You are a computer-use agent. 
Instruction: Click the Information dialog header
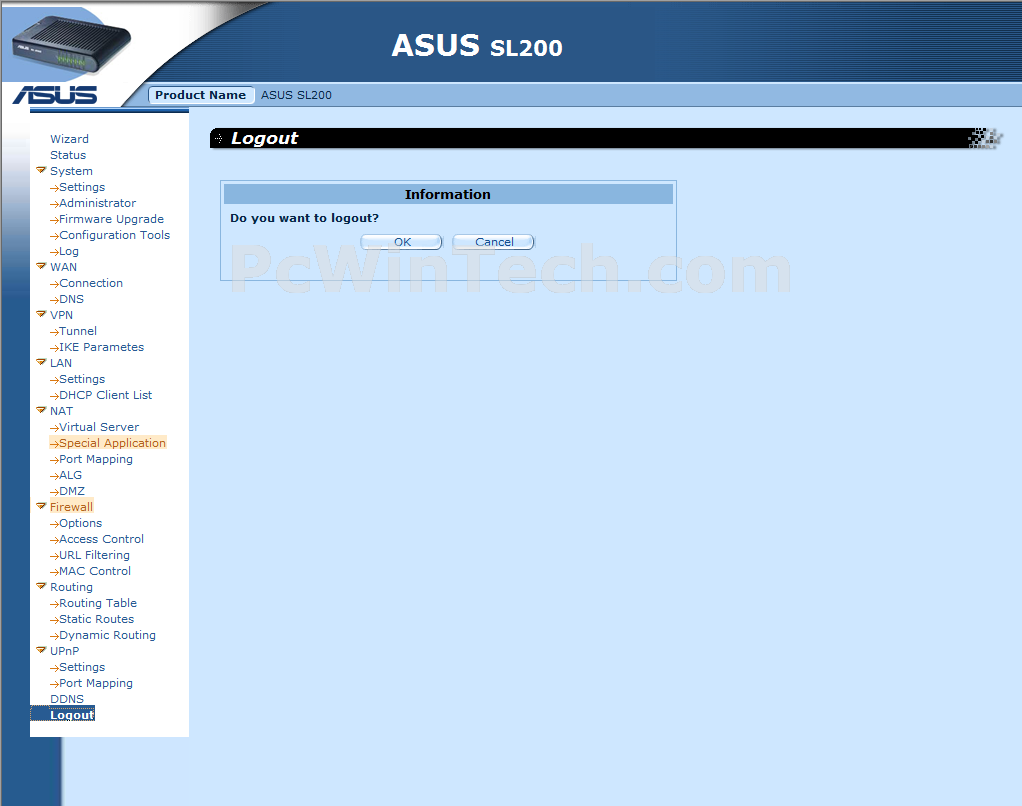coord(448,194)
